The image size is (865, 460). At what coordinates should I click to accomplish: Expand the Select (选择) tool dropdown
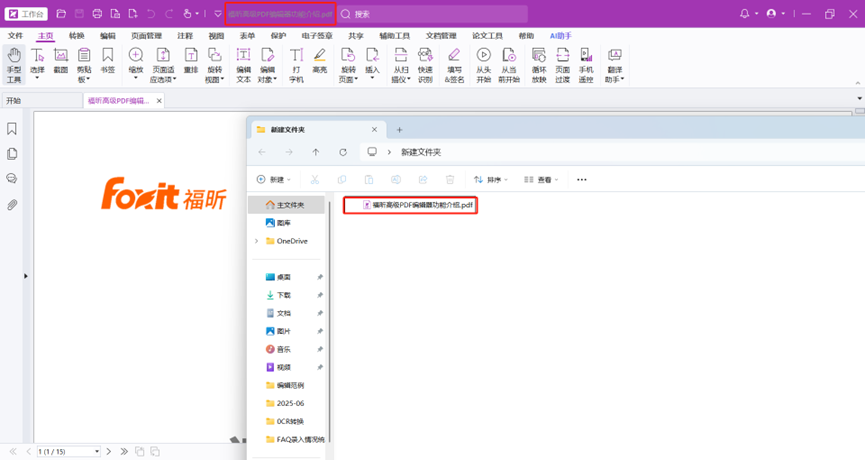[x=37, y=78]
